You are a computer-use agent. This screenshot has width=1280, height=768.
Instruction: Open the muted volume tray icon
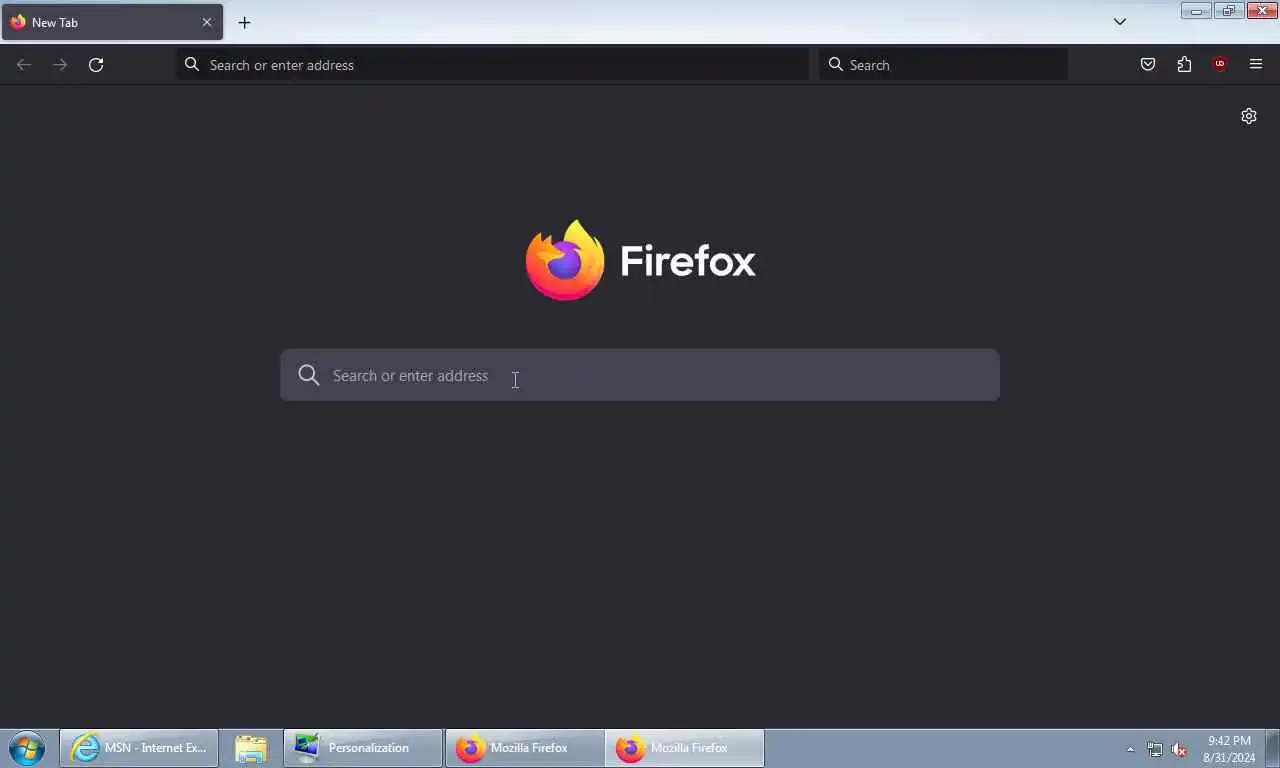tap(1179, 749)
